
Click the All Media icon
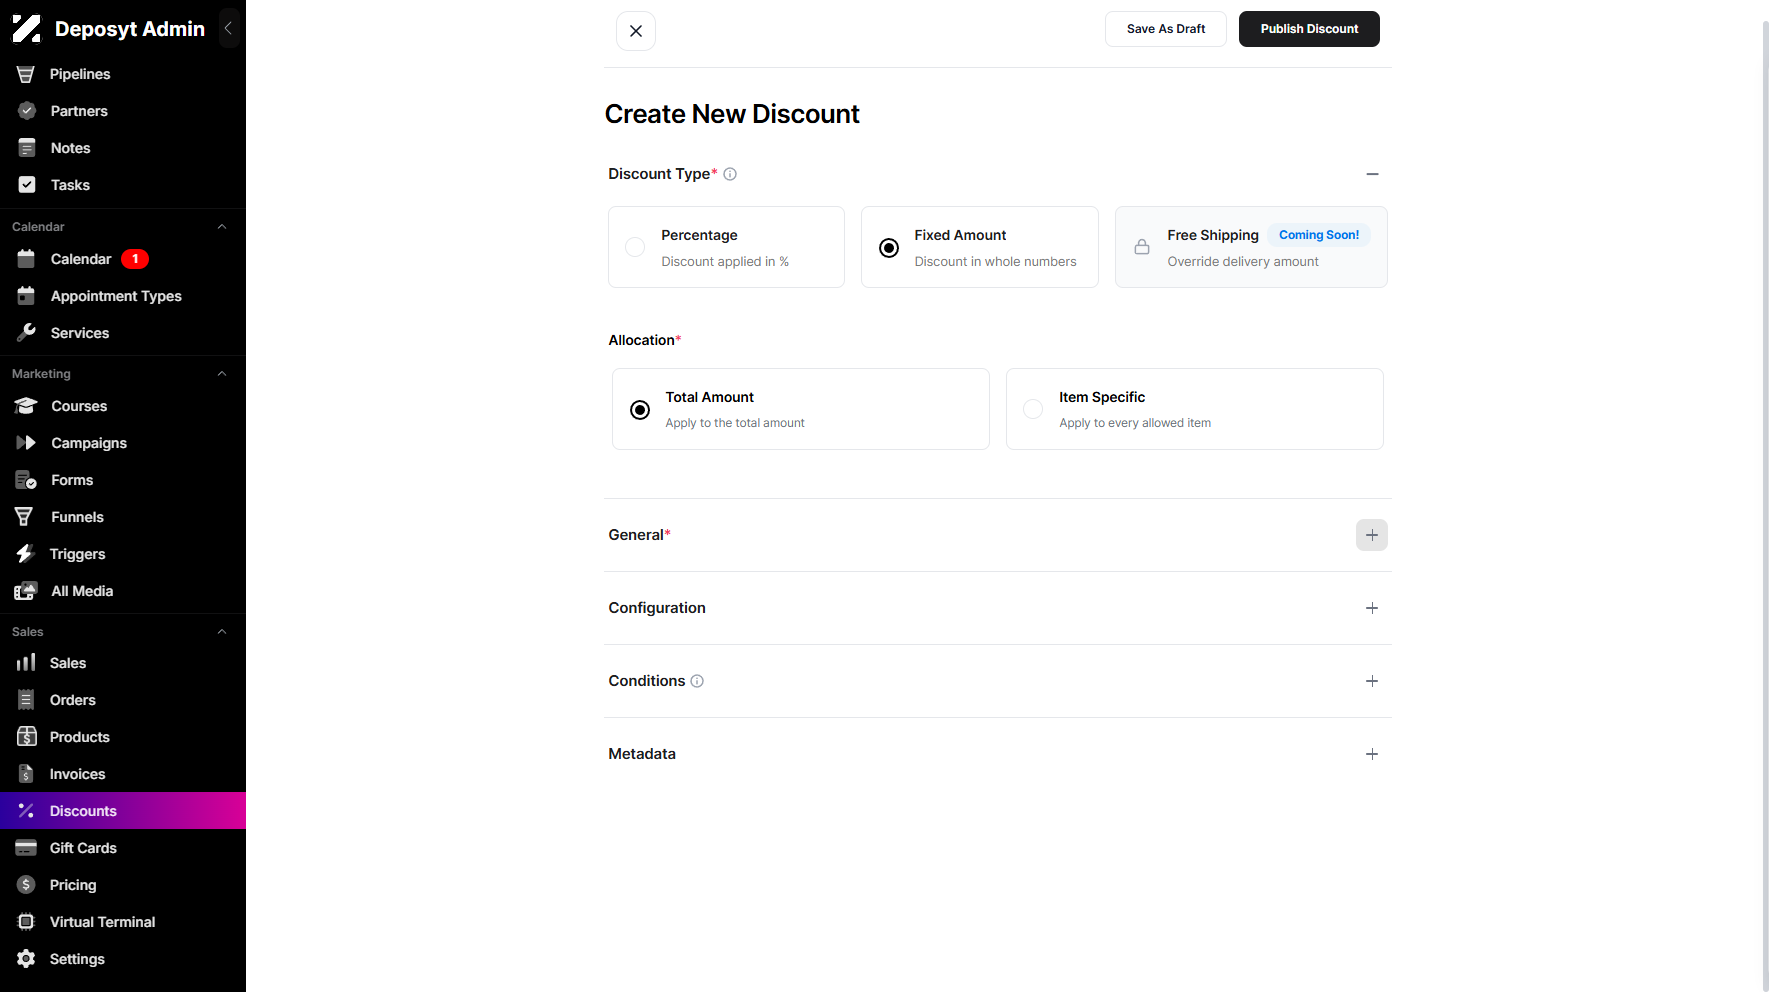(26, 591)
